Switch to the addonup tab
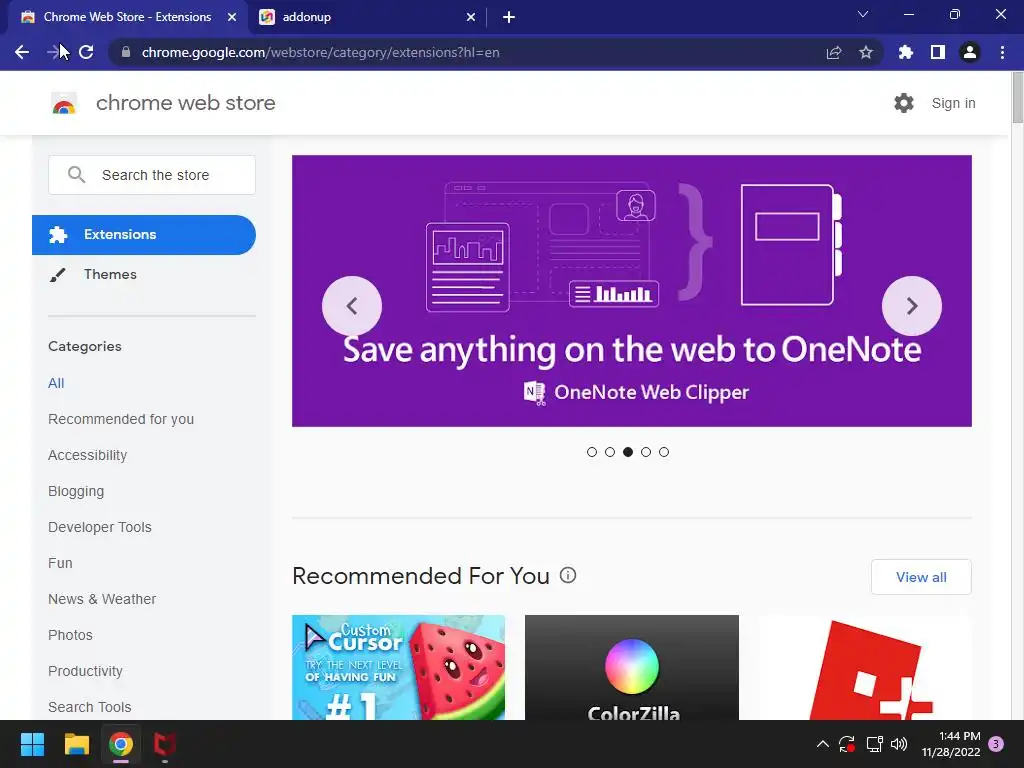This screenshot has width=1024, height=768. [x=367, y=17]
